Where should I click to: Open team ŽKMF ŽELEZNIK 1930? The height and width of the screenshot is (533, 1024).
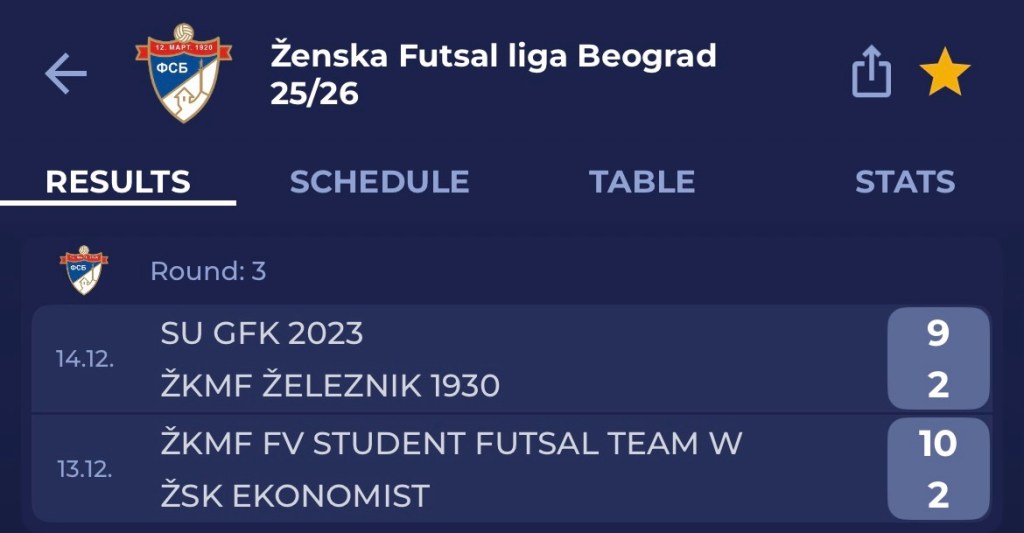coord(330,385)
